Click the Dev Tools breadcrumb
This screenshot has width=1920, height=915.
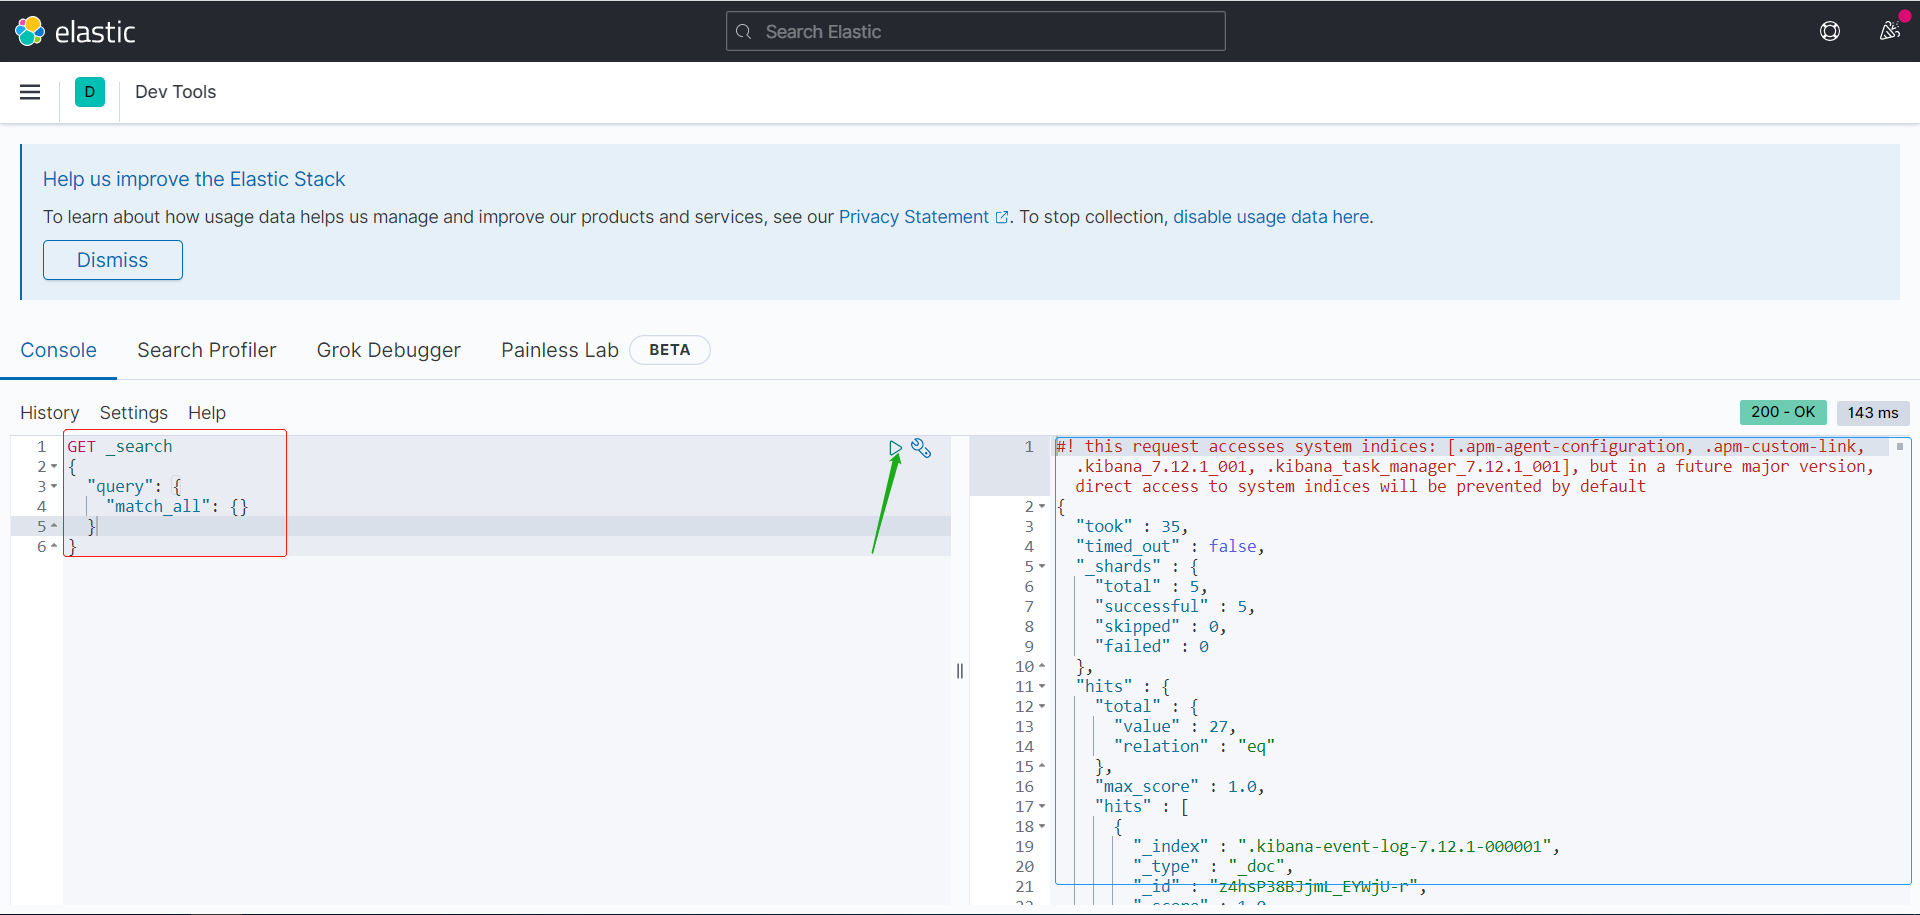tap(176, 92)
